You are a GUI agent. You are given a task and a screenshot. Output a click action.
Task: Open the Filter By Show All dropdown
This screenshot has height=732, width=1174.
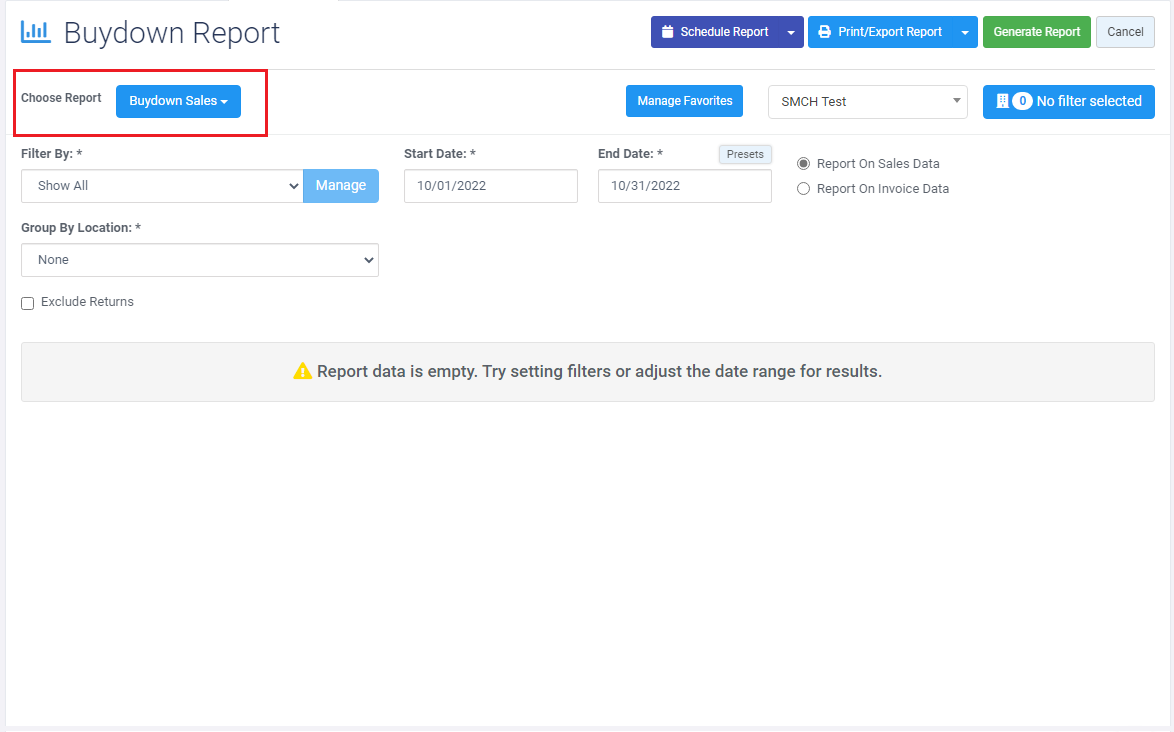pos(162,186)
